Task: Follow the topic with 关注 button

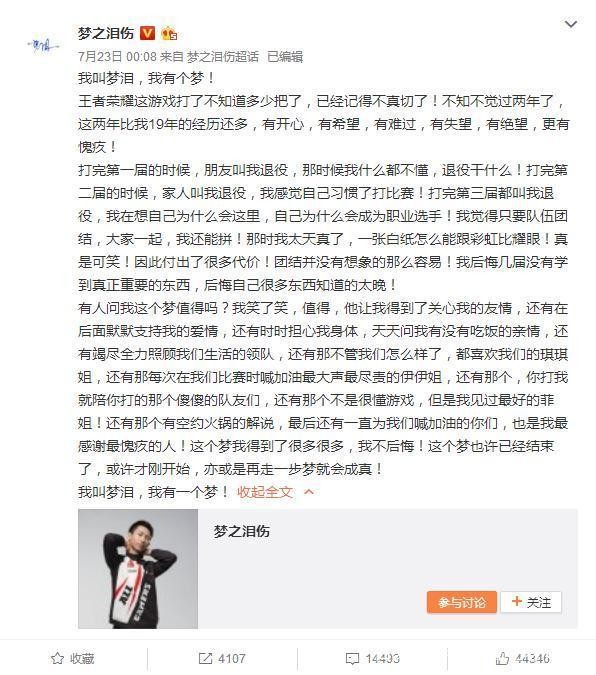Action: (531, 602)
